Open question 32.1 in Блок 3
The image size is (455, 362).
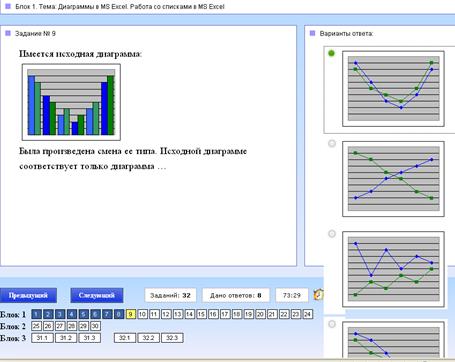click(125, 338)
